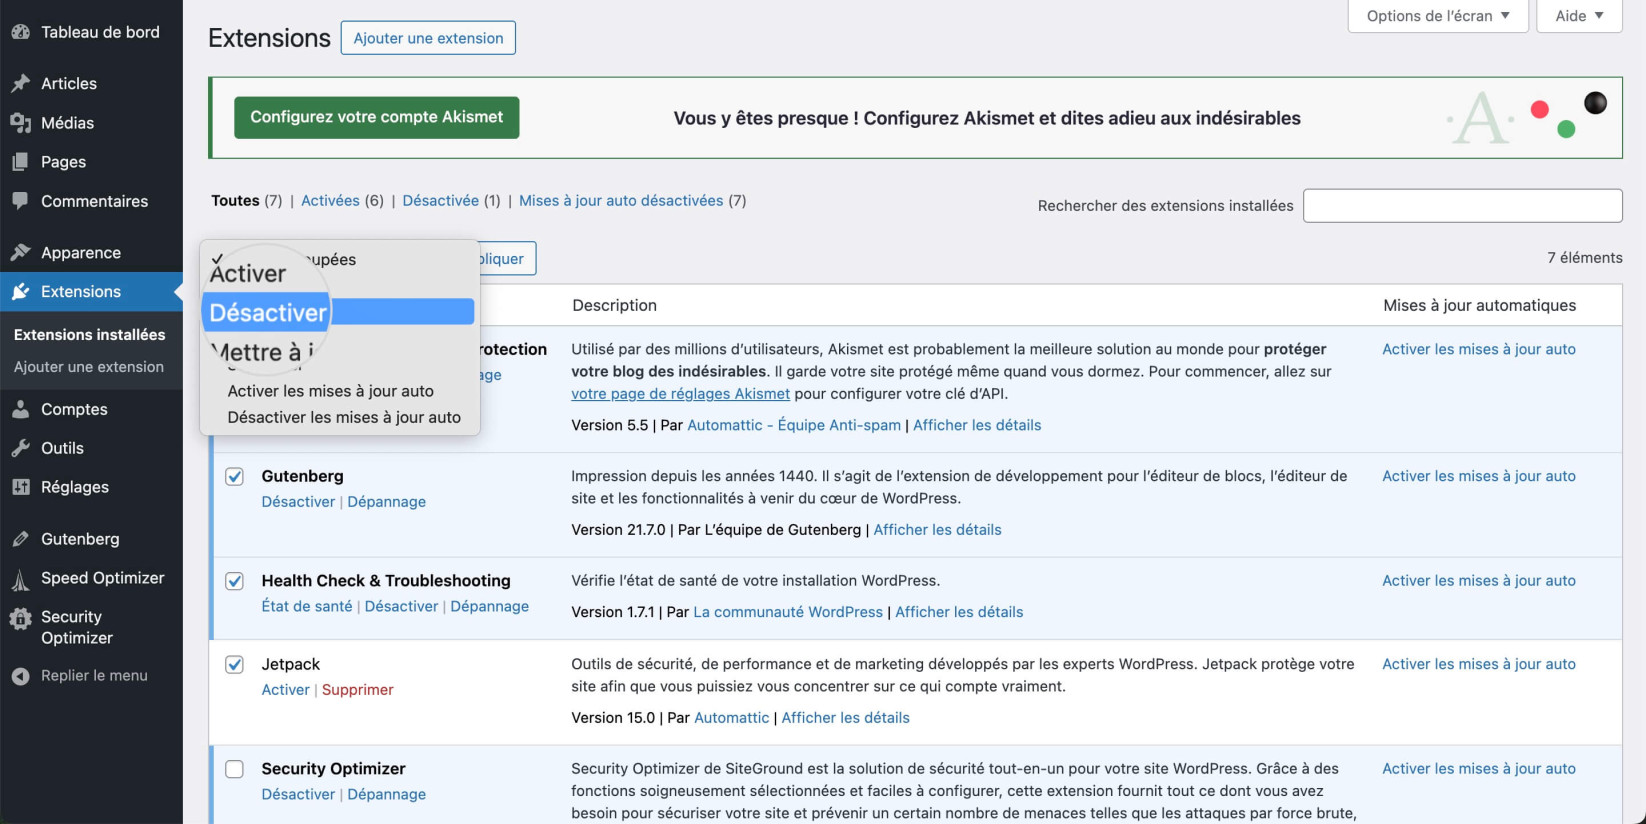Open Extensions installées submenu item

tap(90, 335)
